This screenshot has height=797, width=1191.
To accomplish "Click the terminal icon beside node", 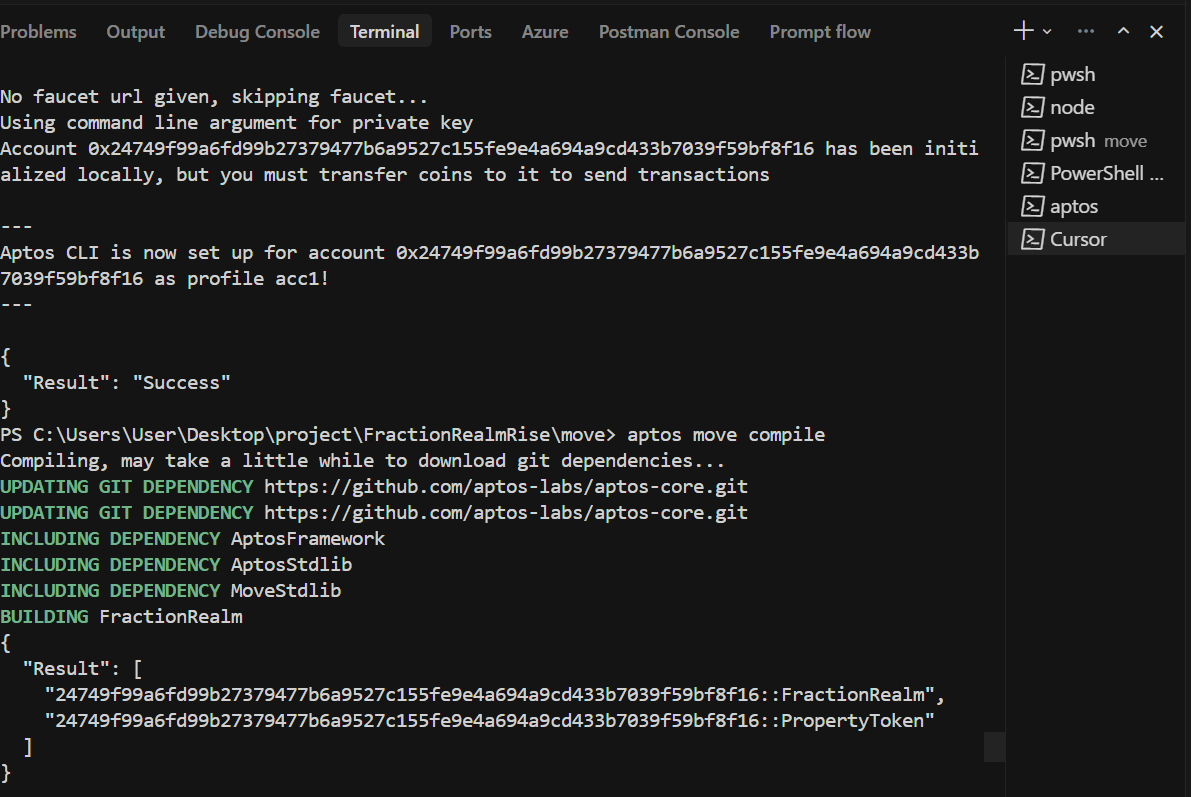I will coord(1032,107).
